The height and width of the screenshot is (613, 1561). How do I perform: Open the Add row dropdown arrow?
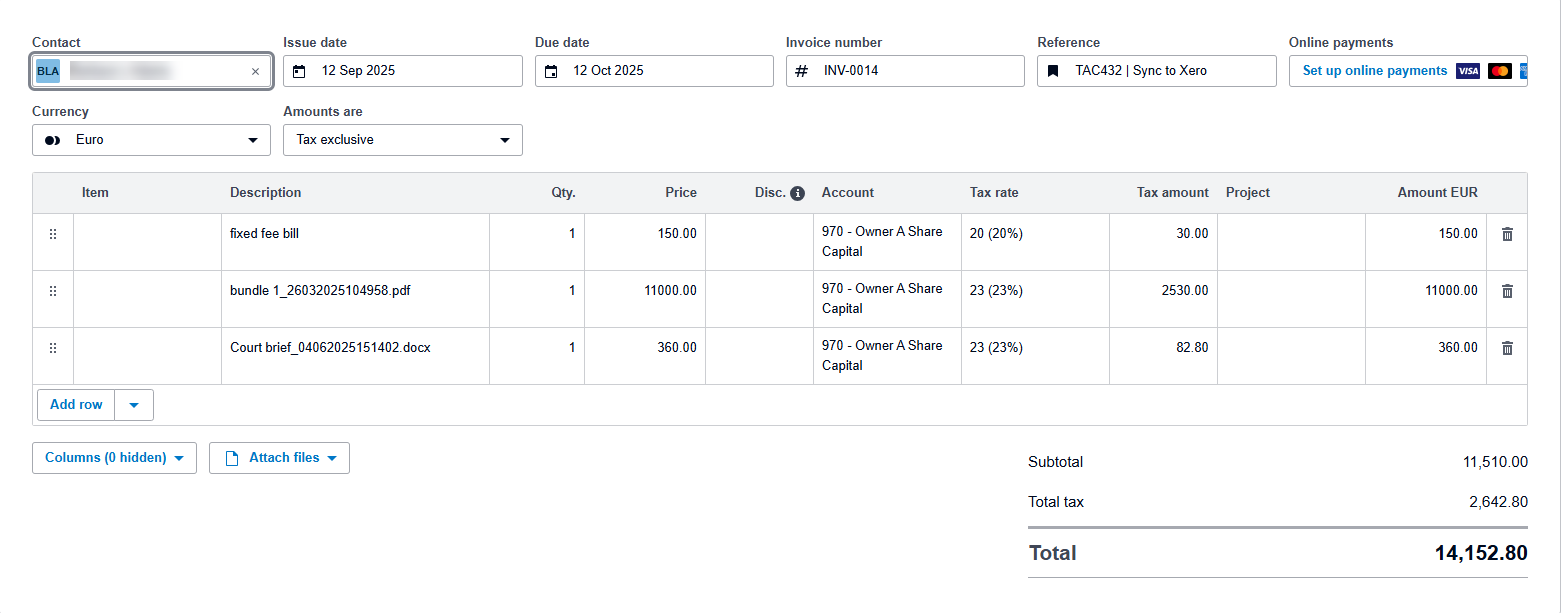(x=134, y=405)
